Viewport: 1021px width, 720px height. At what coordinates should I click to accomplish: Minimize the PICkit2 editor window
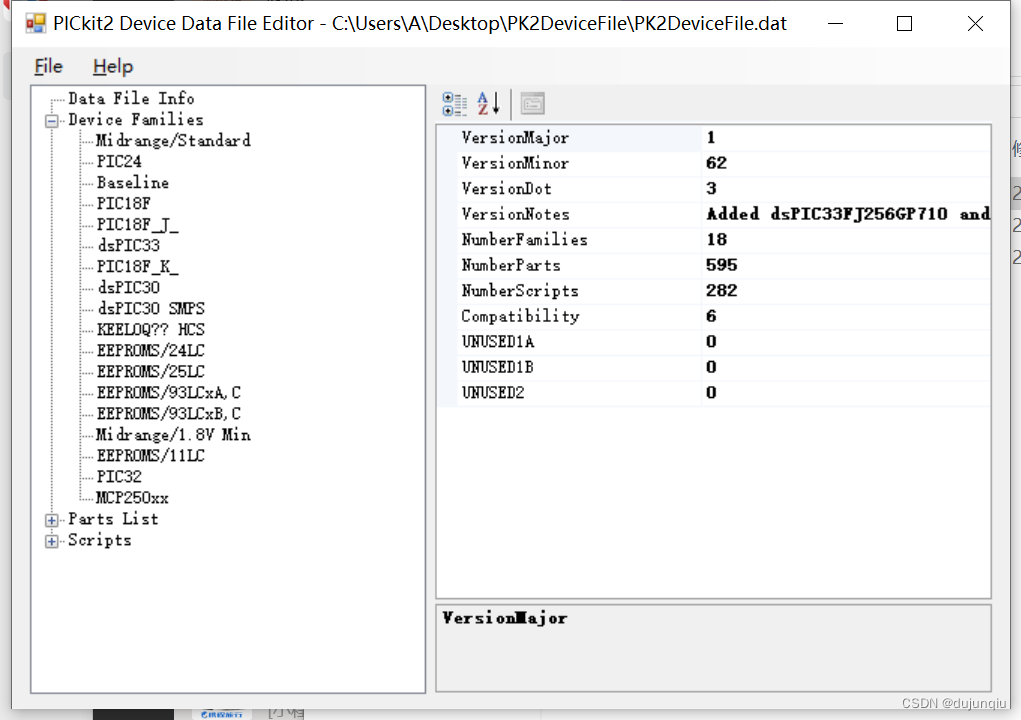835,24
